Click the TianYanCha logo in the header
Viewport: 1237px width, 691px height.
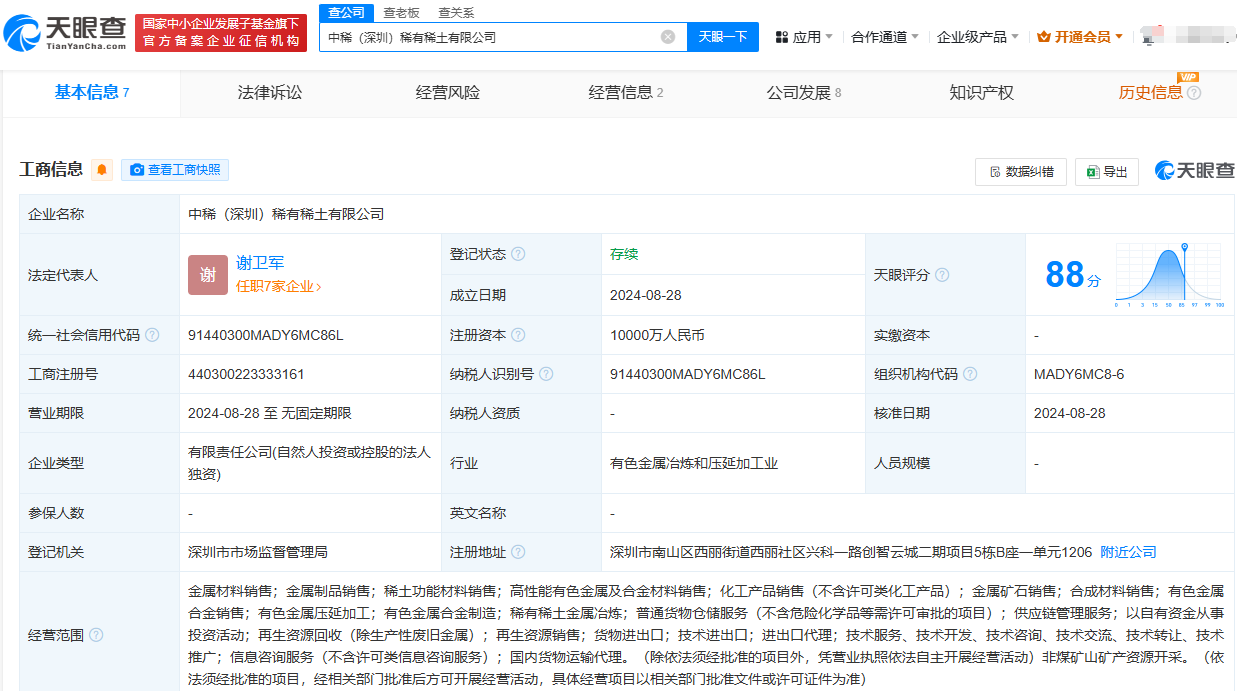(x=65, y=33)
